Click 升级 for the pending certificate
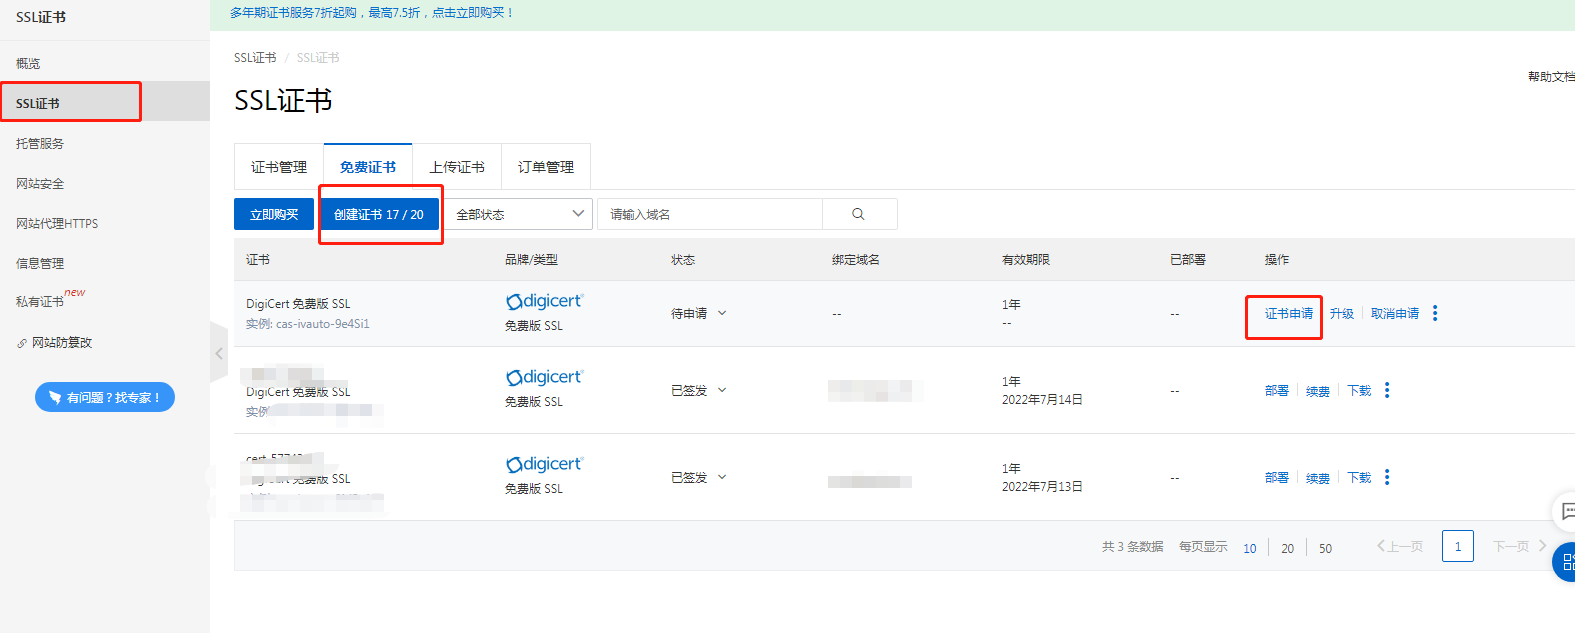The height and width of the screenshot is (633, 1575). pyautogui.click(x=1342, y=313)
